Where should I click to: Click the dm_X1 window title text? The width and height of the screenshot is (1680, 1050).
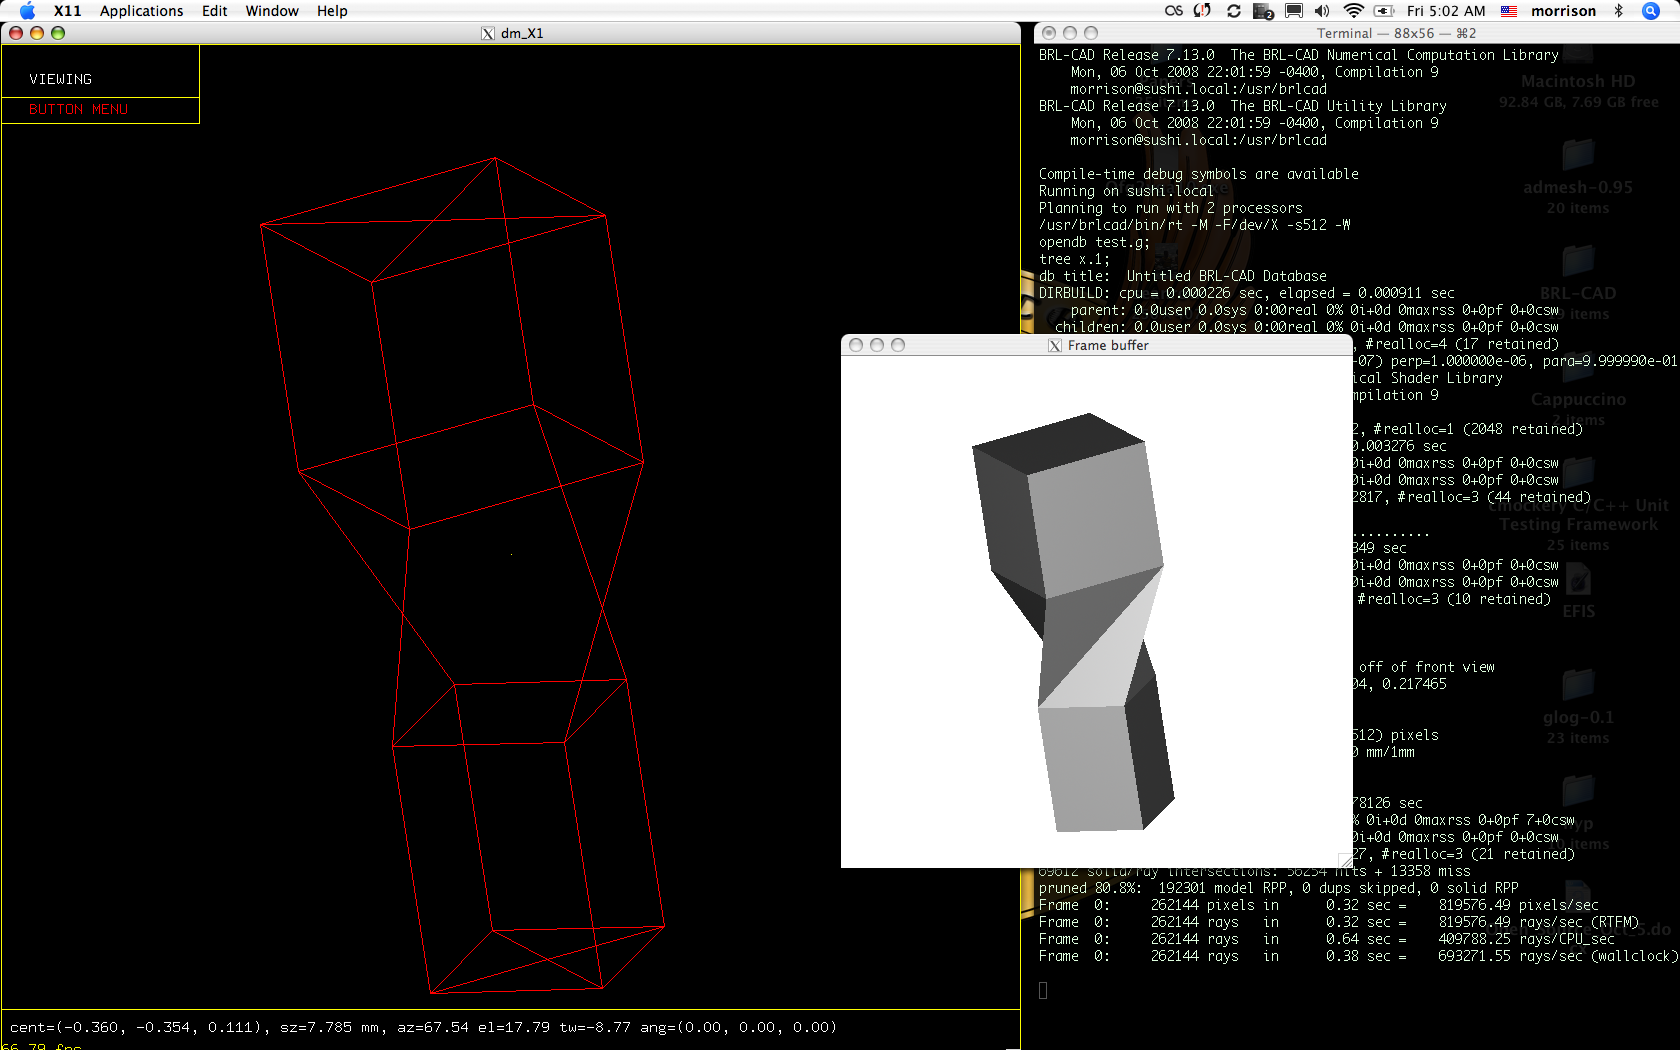[522, 33]
